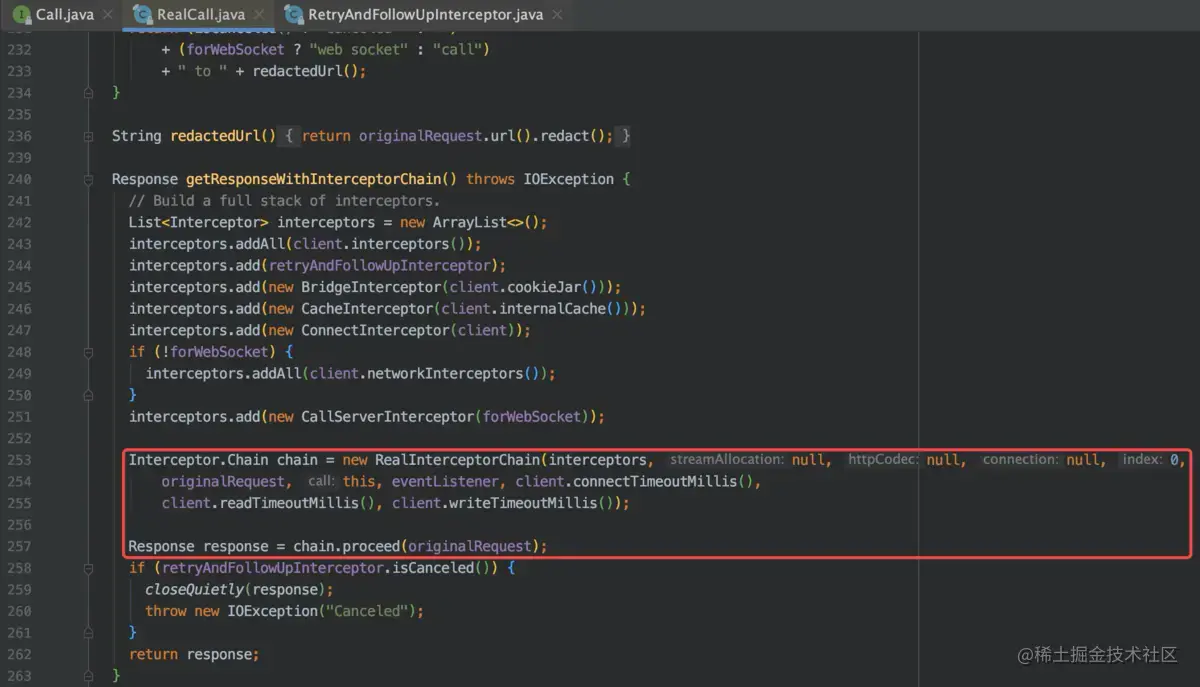Click CallServerInterceptor on line 251

388,417
